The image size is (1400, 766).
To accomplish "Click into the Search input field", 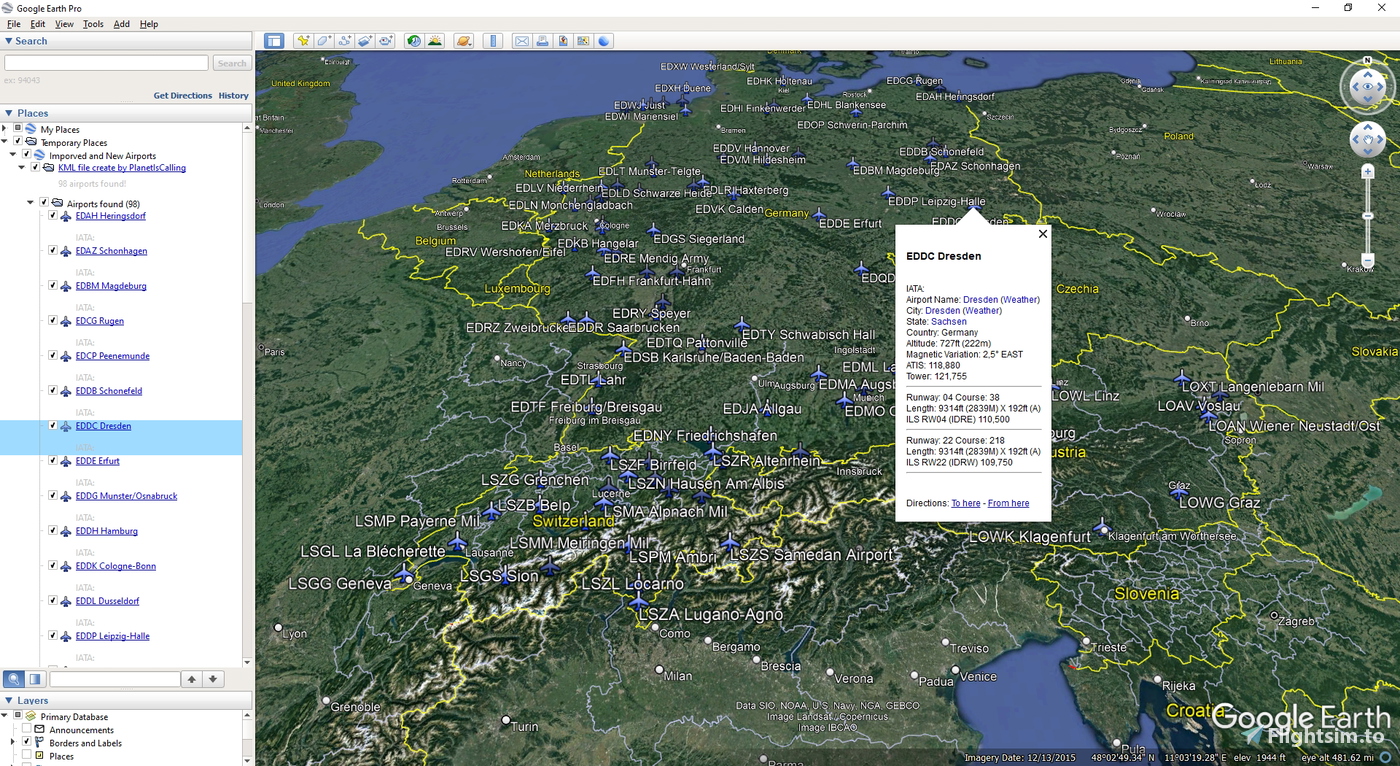I will (x=106, y=63).
